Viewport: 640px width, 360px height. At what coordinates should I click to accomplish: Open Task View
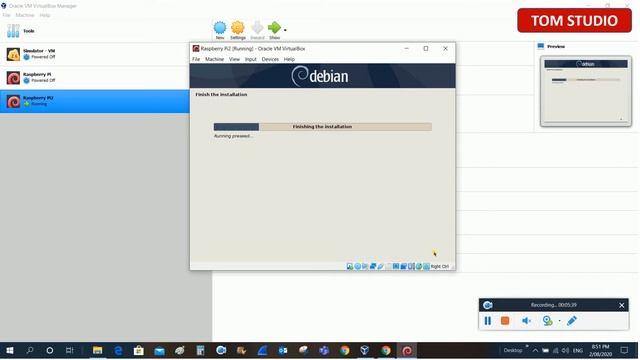coord(69,351)
